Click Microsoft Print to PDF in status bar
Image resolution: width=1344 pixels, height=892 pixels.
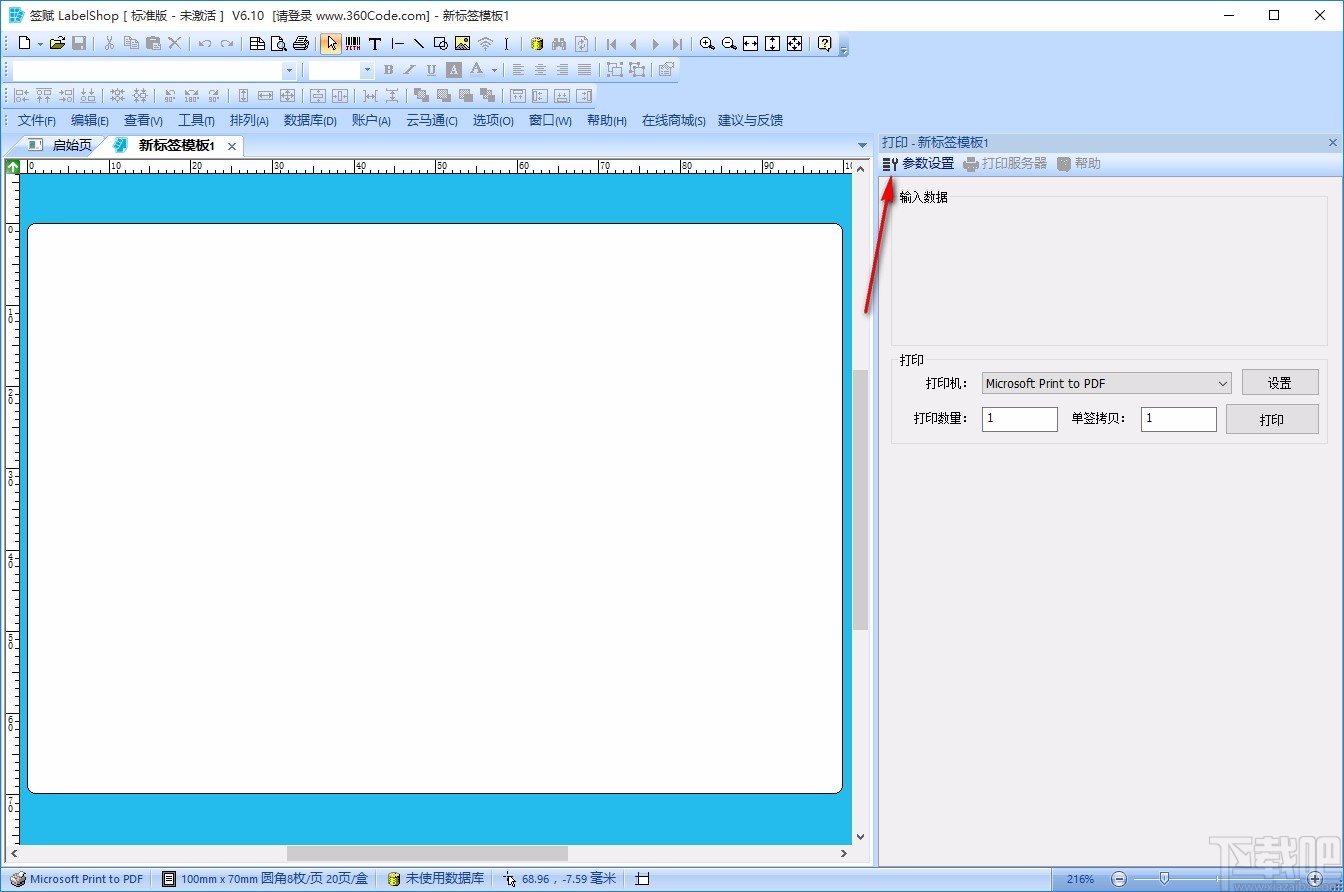point(77,879)
